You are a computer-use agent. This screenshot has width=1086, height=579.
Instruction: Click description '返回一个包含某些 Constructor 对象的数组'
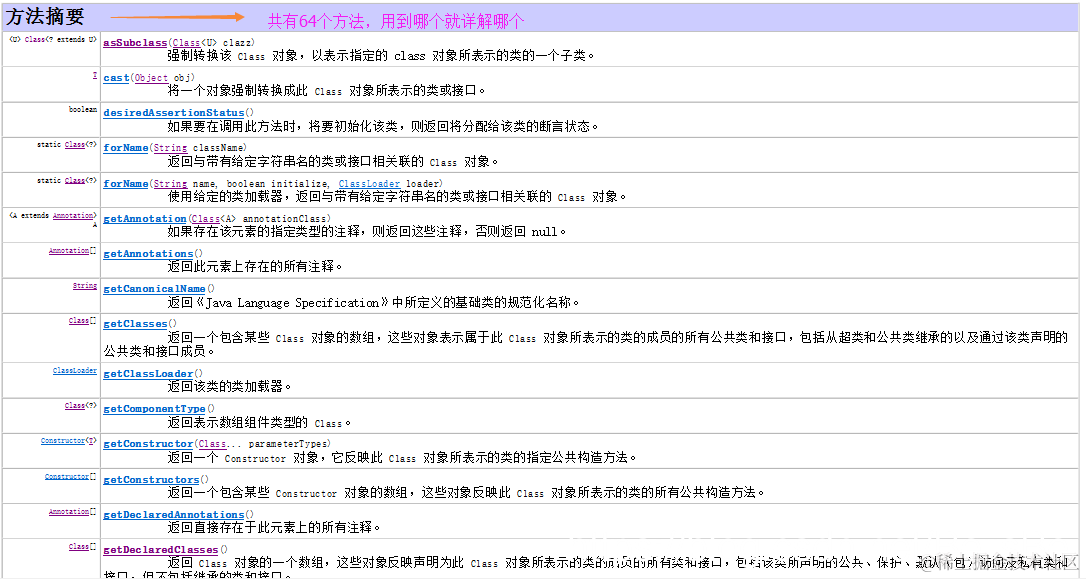pyautogui.click(x=466, y=492)
